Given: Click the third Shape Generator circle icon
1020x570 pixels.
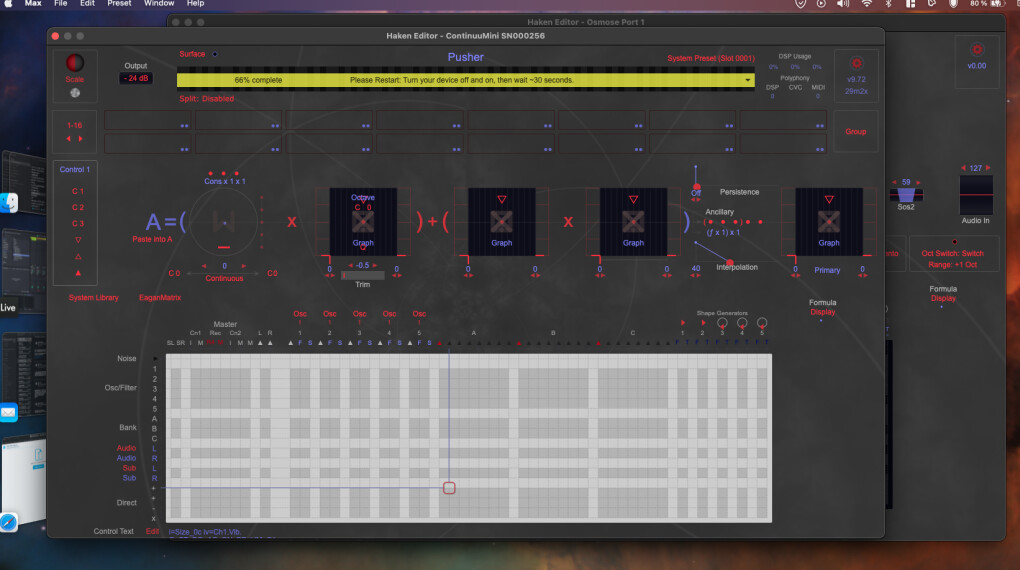Looking at the screenshot, I should pos(722,323).
